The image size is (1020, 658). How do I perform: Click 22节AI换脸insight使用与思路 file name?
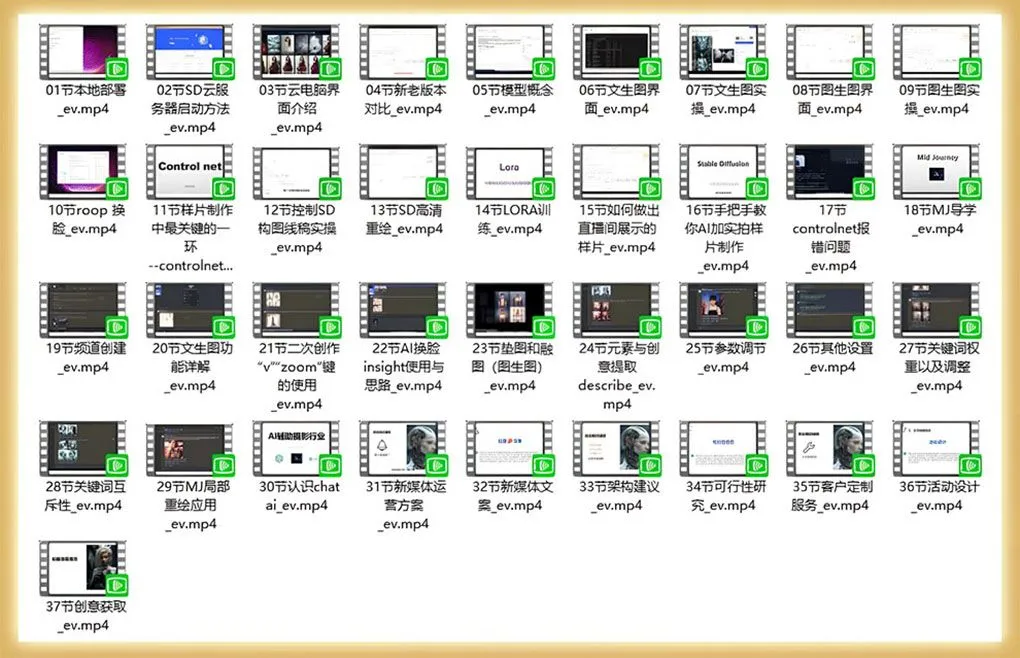click(403, 366)
